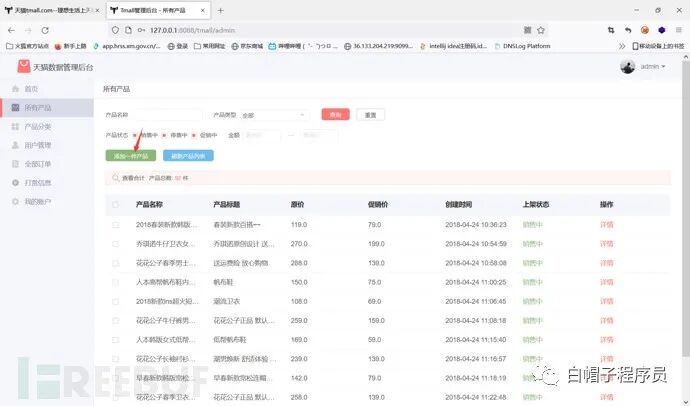This screenshot has height=406, width=690.
Task: Focus the minimum 金额 input field
Action: pyautogui.click(x=262, y=135)
